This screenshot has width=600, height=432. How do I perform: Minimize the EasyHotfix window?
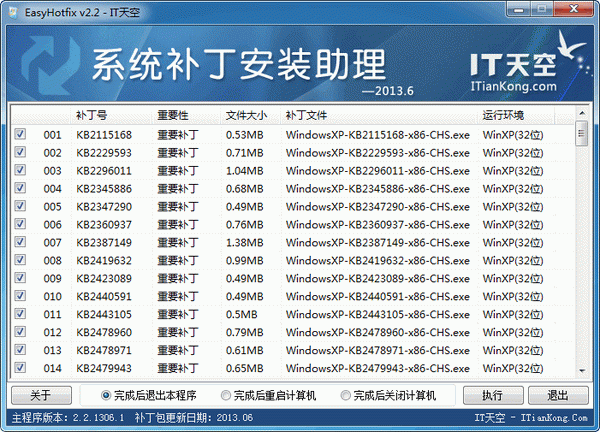point(518,9)
